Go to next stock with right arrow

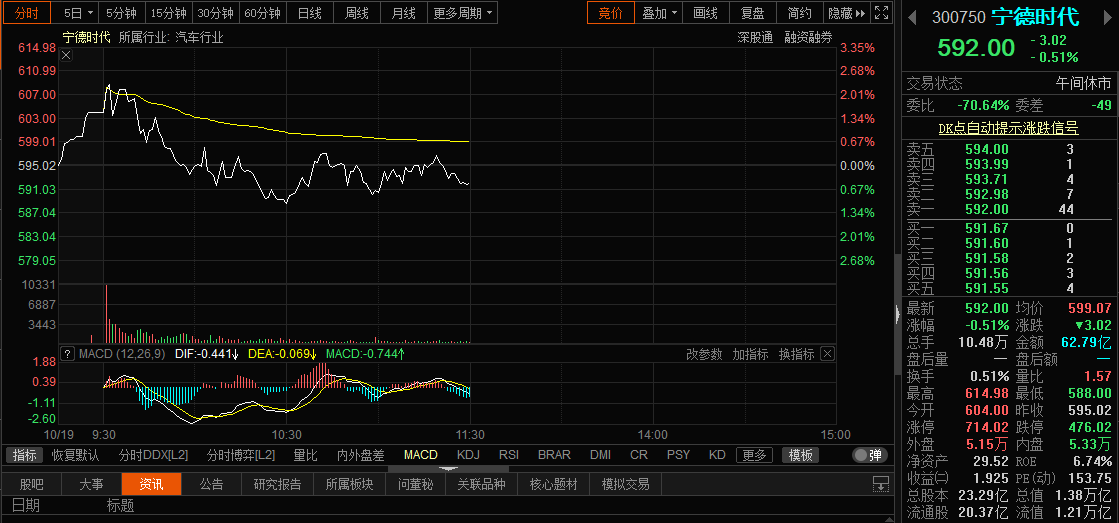(x=1108, y=17)
